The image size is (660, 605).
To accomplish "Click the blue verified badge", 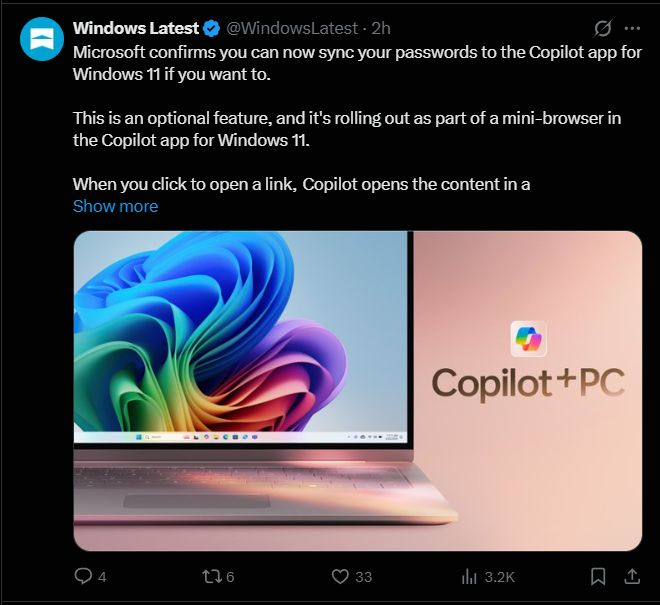I will pos(212,27).
